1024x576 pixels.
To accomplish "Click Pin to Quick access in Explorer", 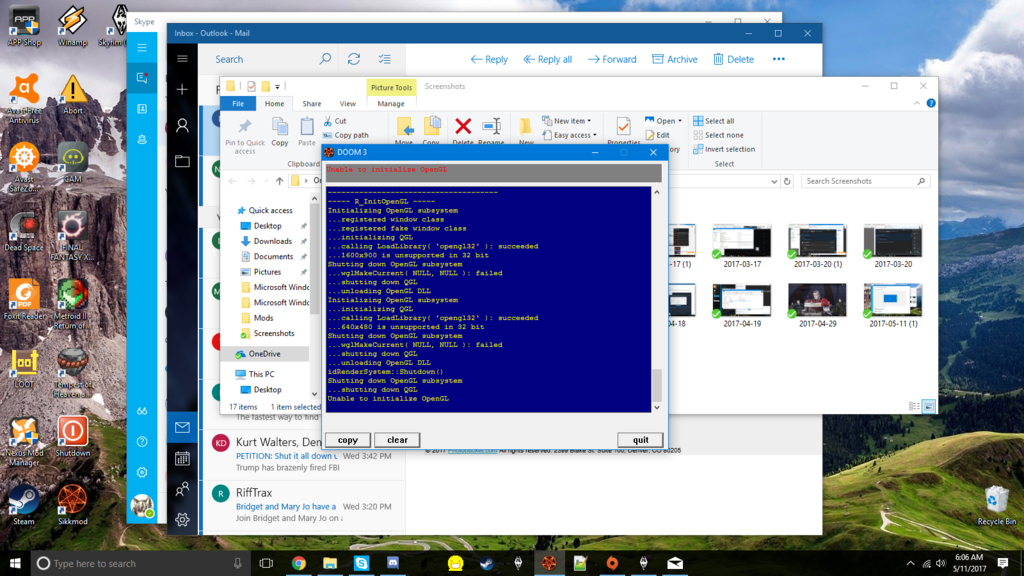I will point(245,136).
